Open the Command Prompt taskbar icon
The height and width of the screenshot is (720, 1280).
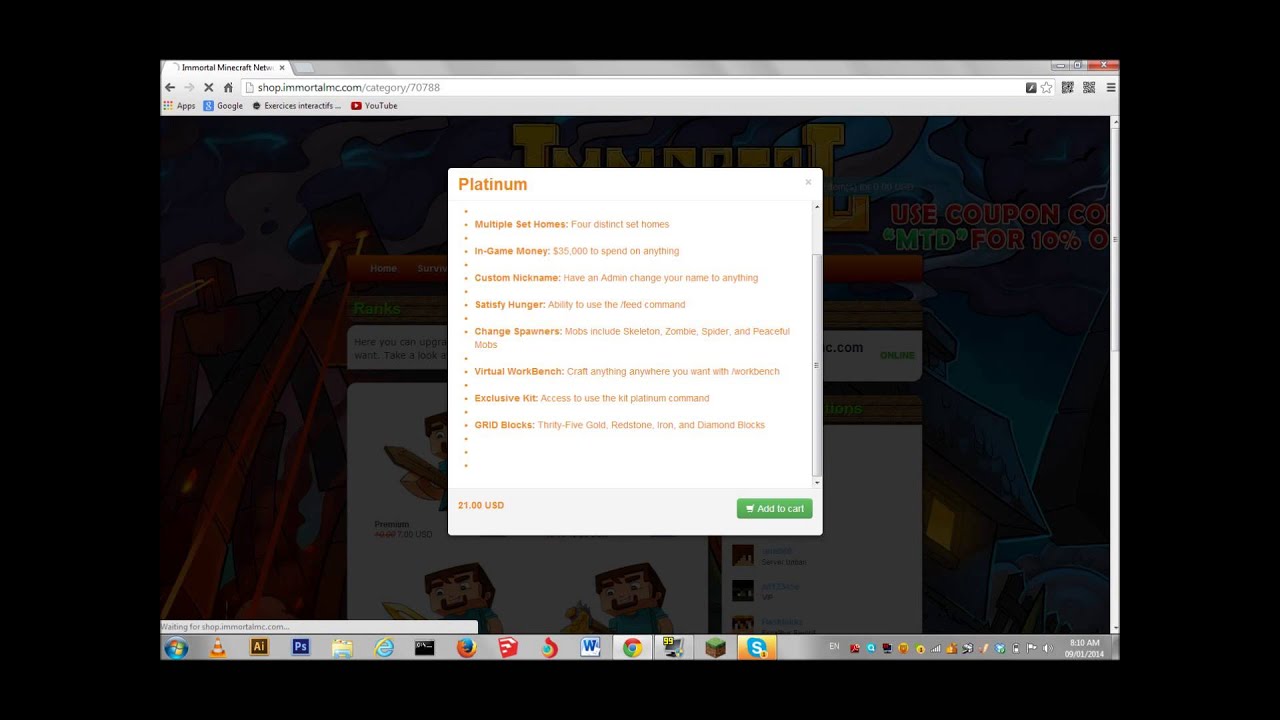pyautogui.click(x=425, y=648)
